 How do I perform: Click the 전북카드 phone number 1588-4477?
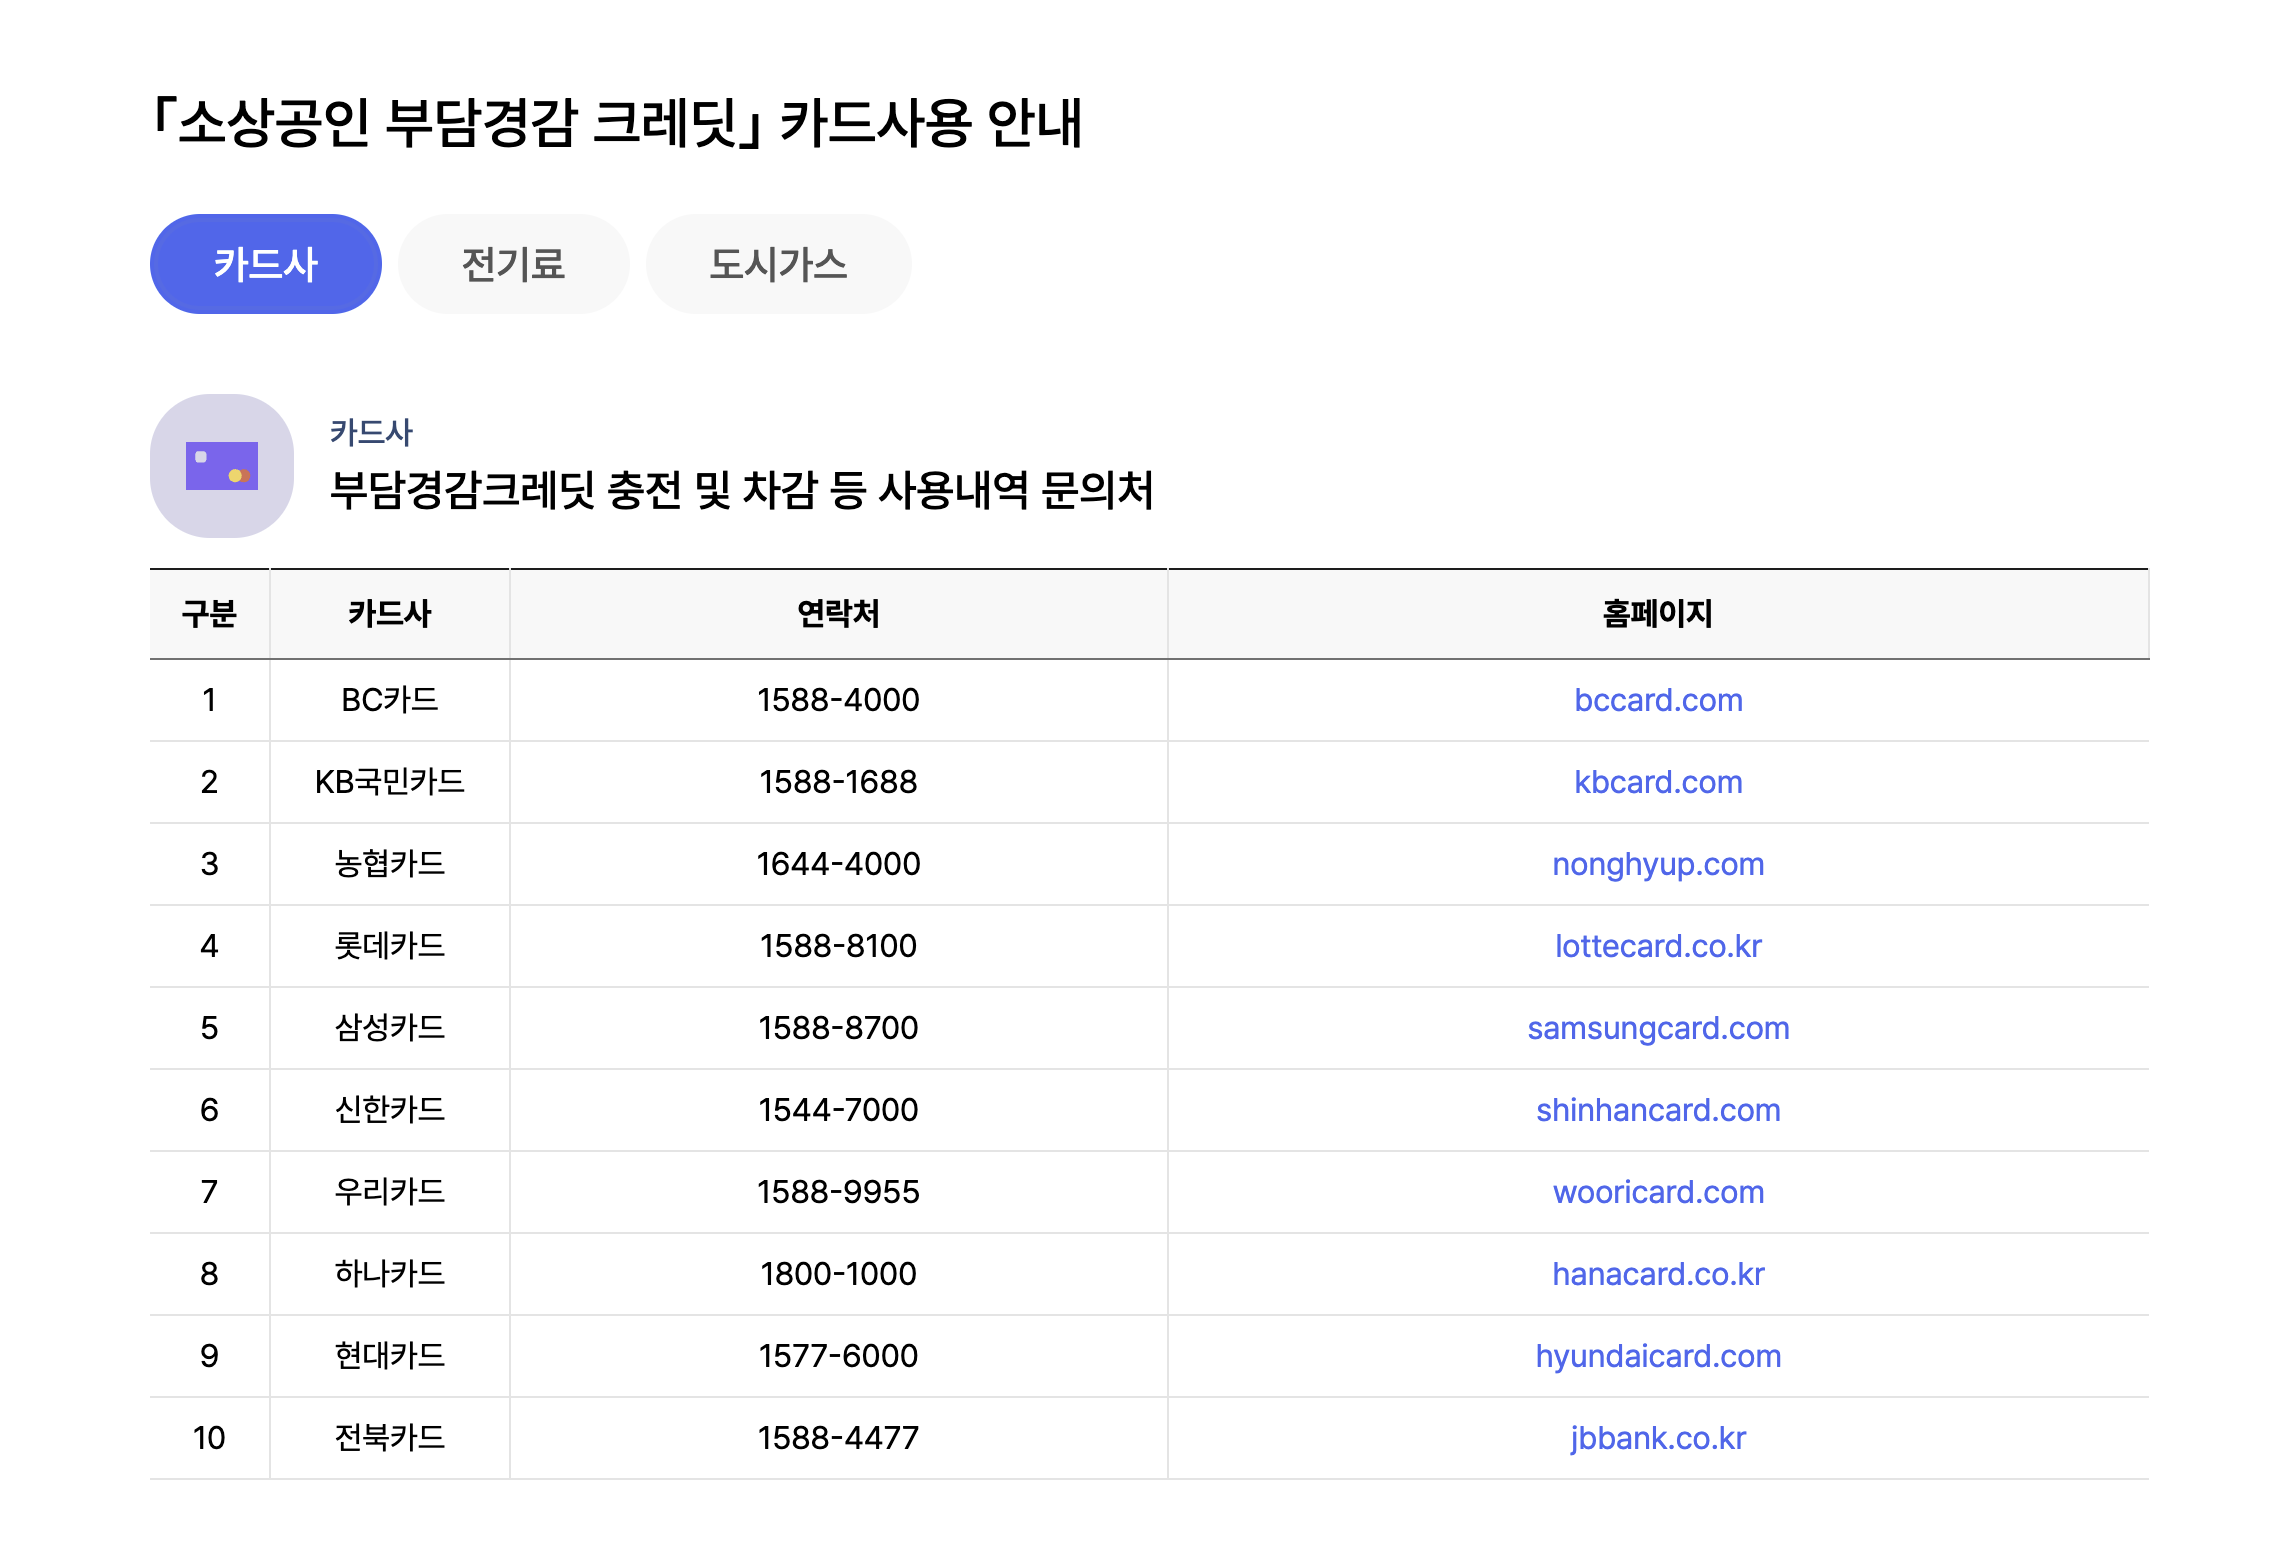(x=838, y=1438)
